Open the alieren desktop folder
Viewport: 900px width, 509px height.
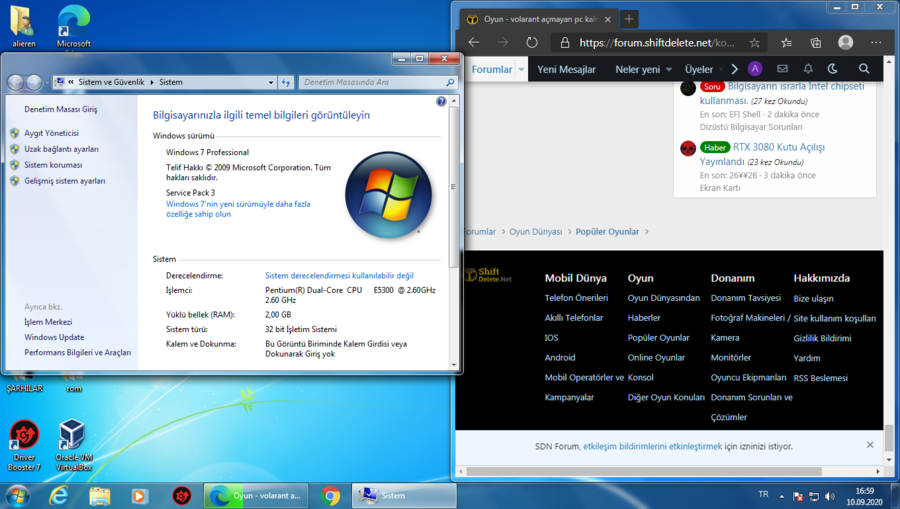click(24, 26)
